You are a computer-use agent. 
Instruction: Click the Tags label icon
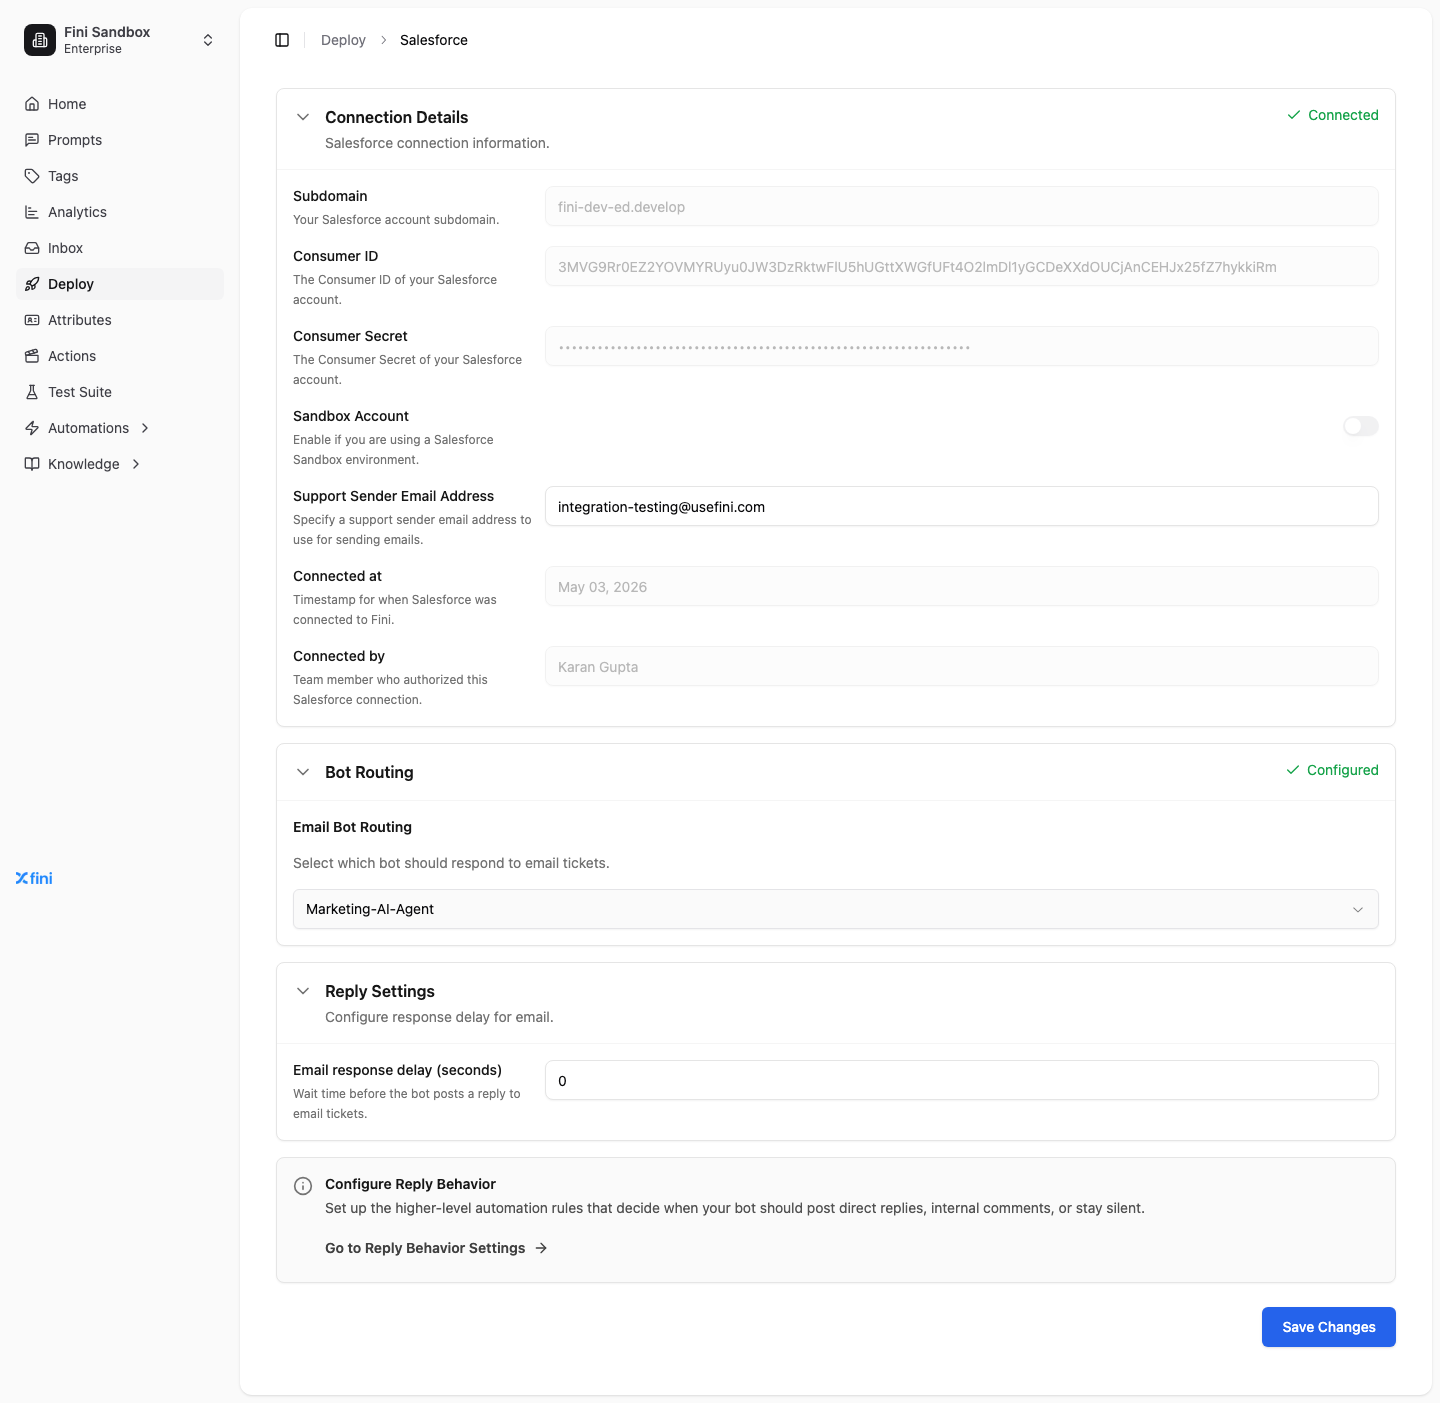pyautogui.click(x=32, y=176)
